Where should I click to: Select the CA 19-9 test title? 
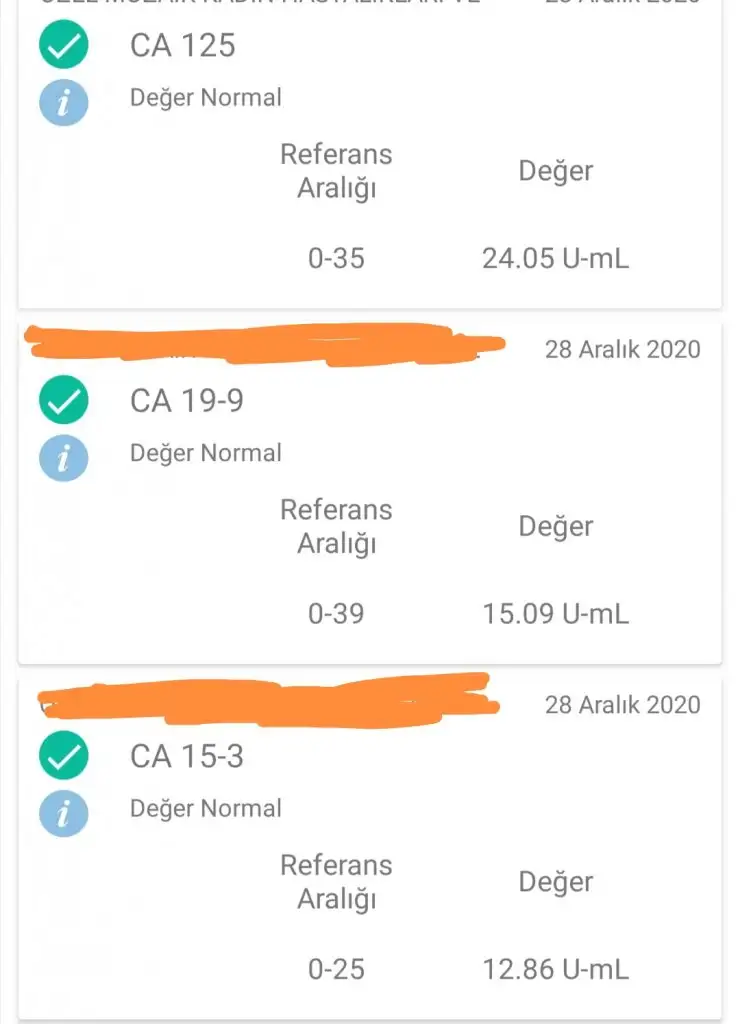[187, 401]
